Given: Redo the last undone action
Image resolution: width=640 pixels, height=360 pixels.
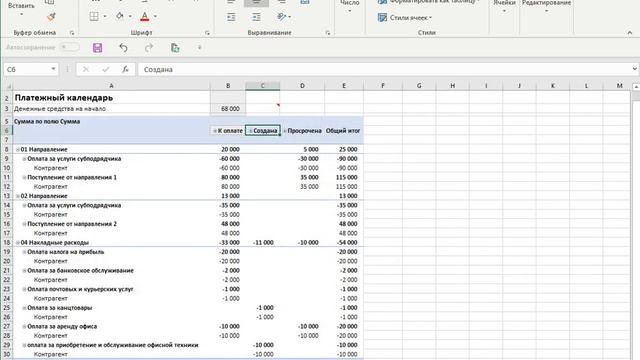Looking at the screenshot, I should point(149,48).
